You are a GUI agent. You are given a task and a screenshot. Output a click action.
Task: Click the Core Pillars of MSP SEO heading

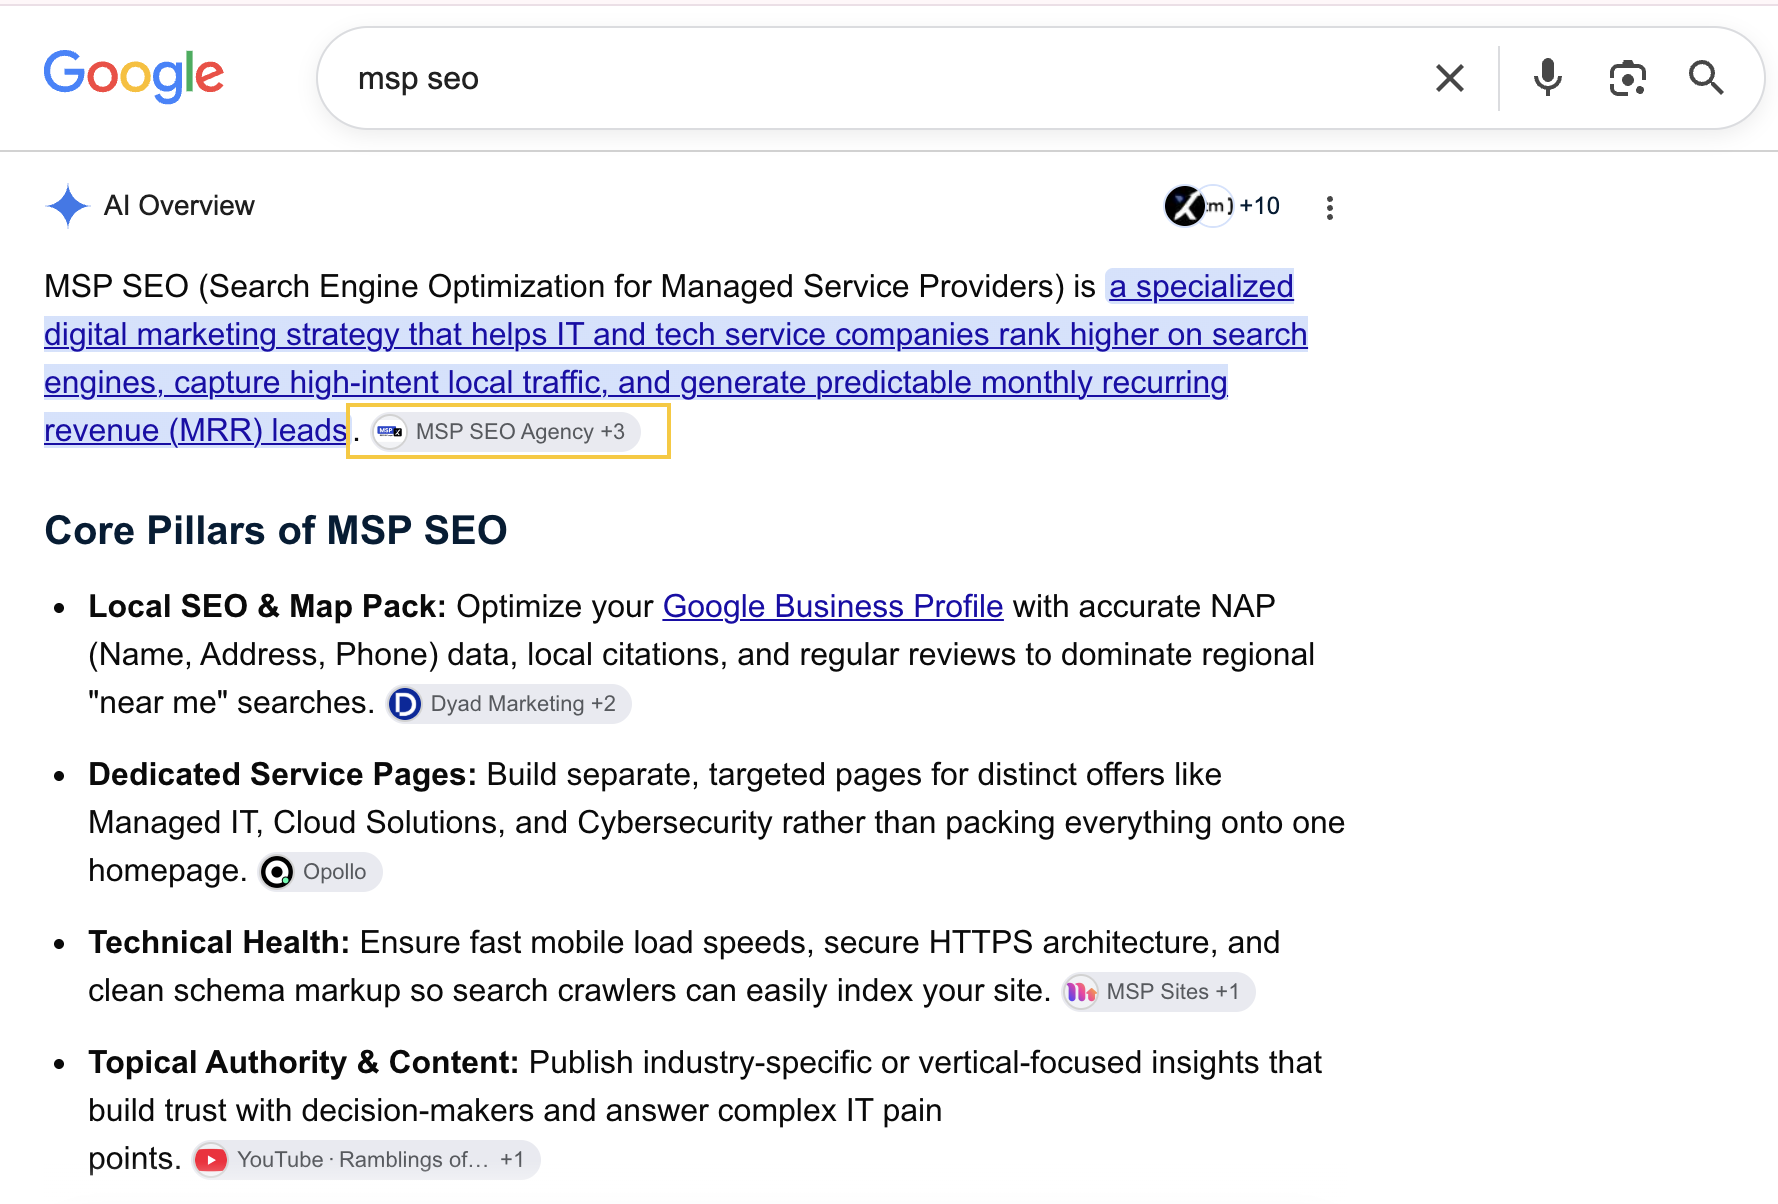coord(276,530)
